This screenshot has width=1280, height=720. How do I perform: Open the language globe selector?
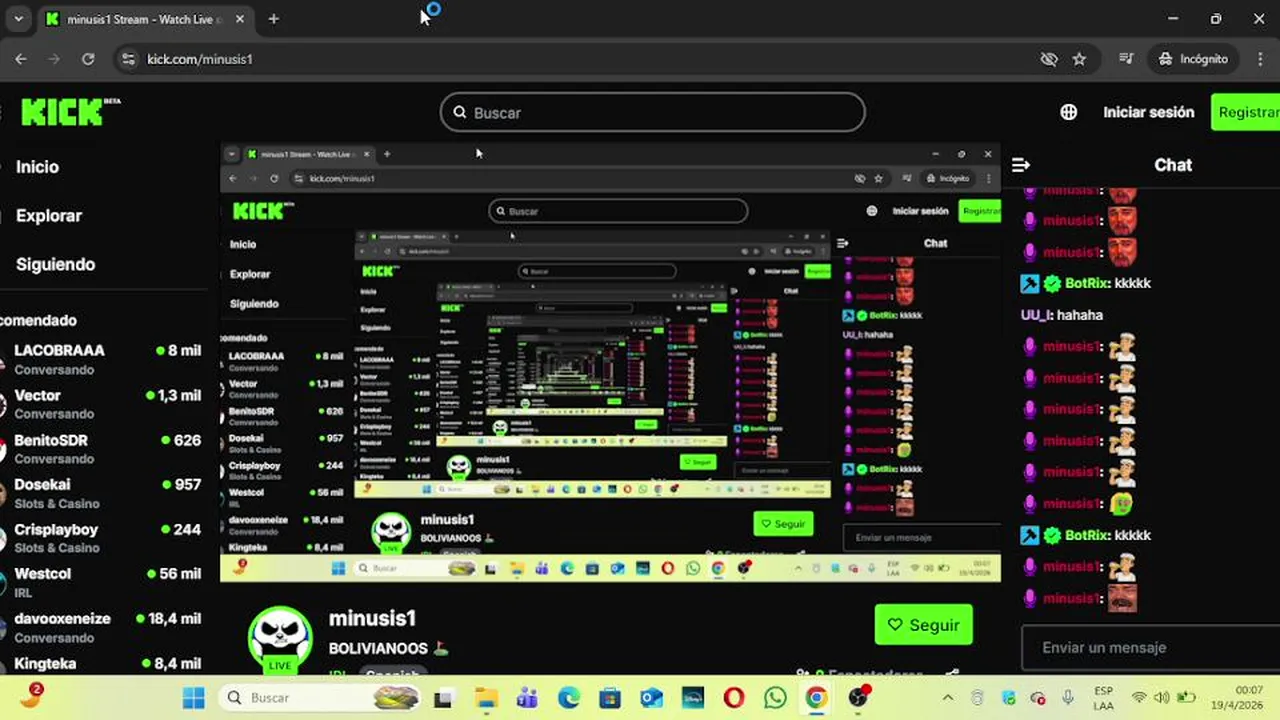(x=1069, y=112)
